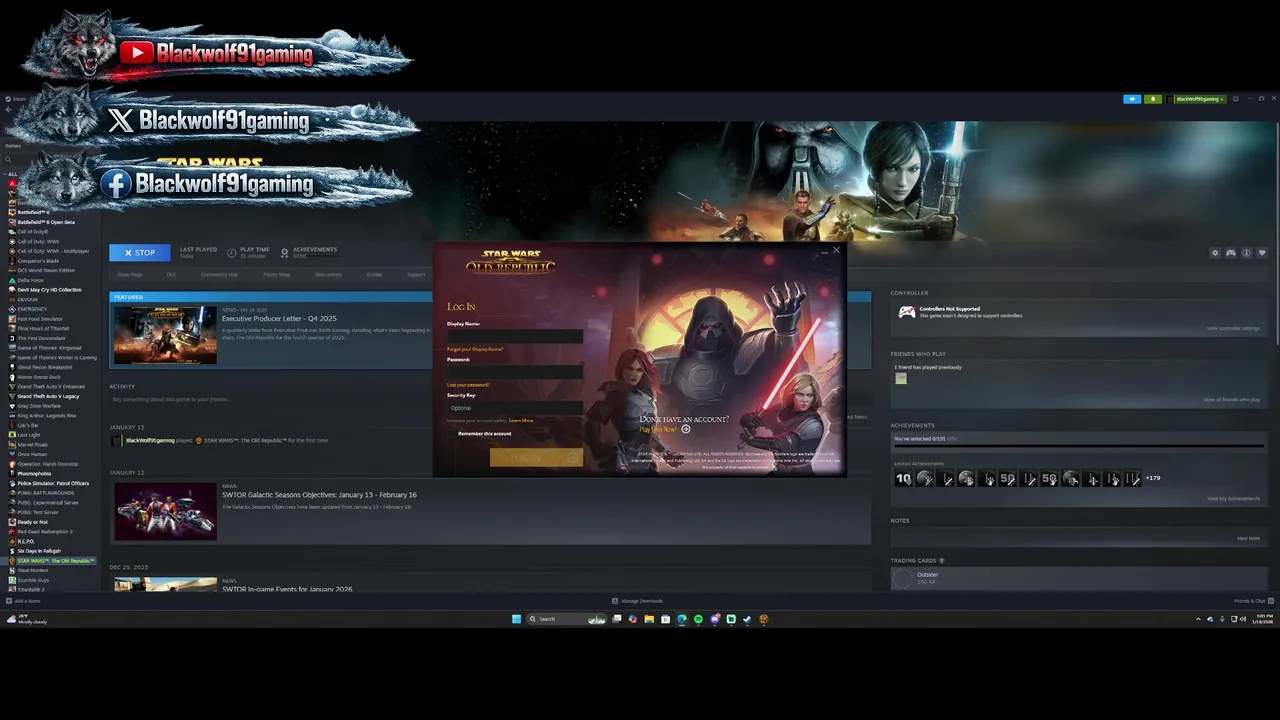Expand the system tray hidden icons chevron
The image size is (1280, 720).
click(x=1198, y=619)
